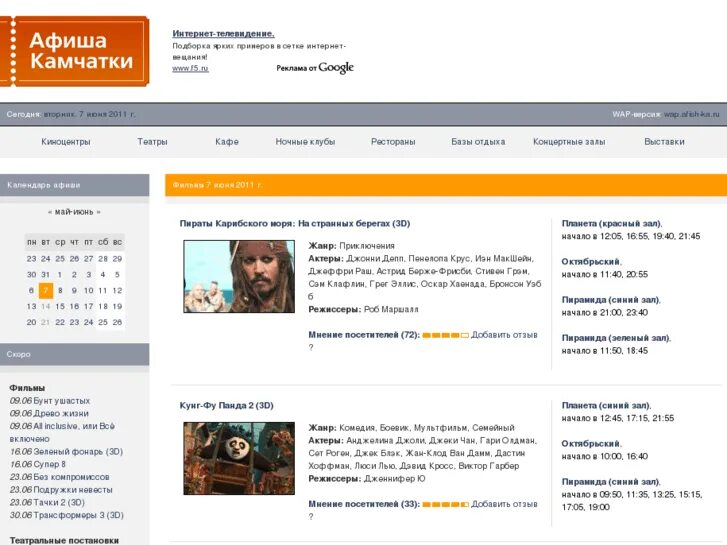Click the Kung Fu Panda thumbnail
Viewport: 727px width, 545px height.
click(239, 458)
